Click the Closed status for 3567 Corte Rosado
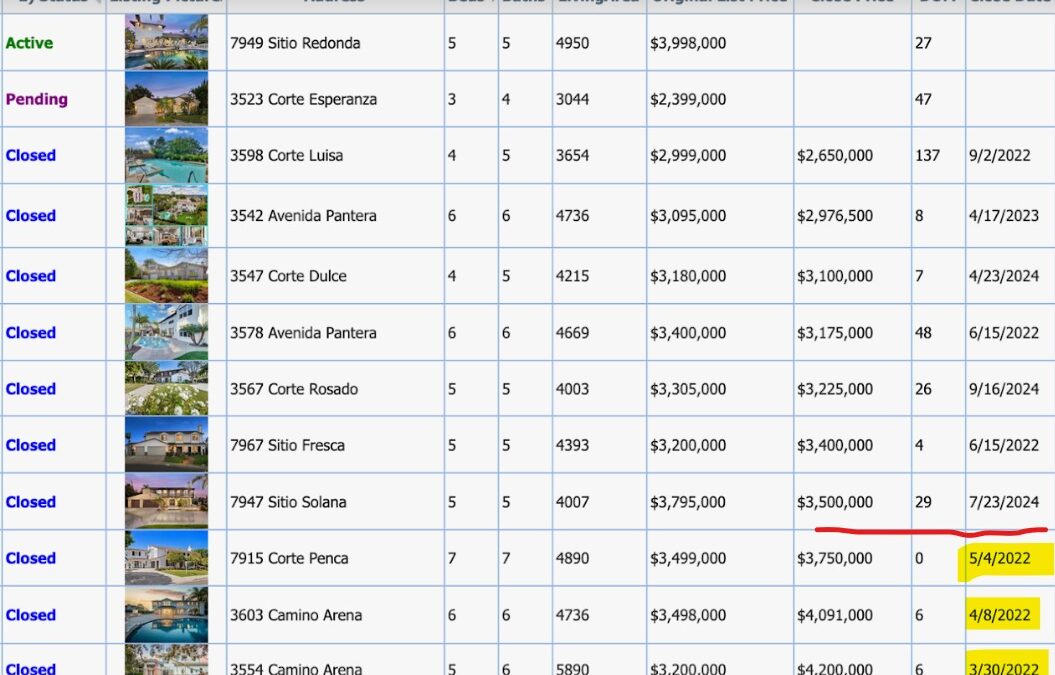Screen dimensions: 1055x675 (30, 389)
